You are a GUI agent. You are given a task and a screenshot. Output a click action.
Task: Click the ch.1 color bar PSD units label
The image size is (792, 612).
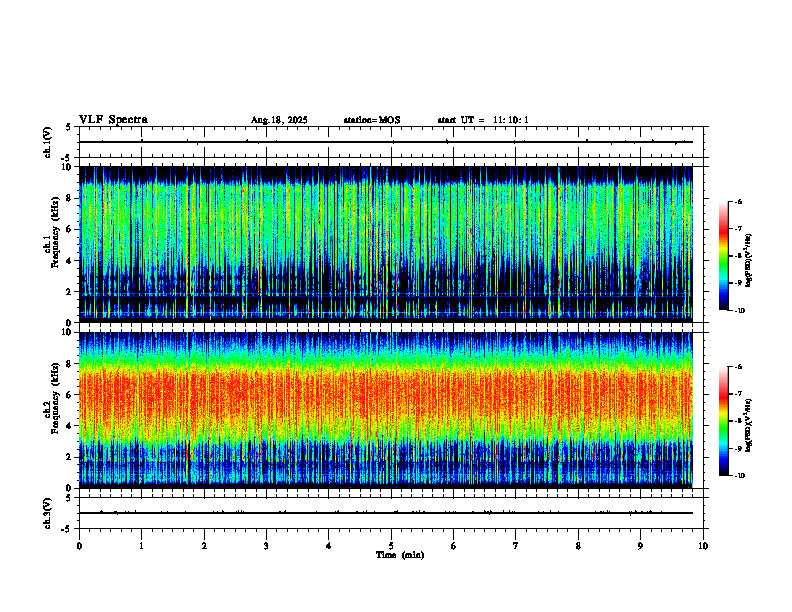click(749, 261)
